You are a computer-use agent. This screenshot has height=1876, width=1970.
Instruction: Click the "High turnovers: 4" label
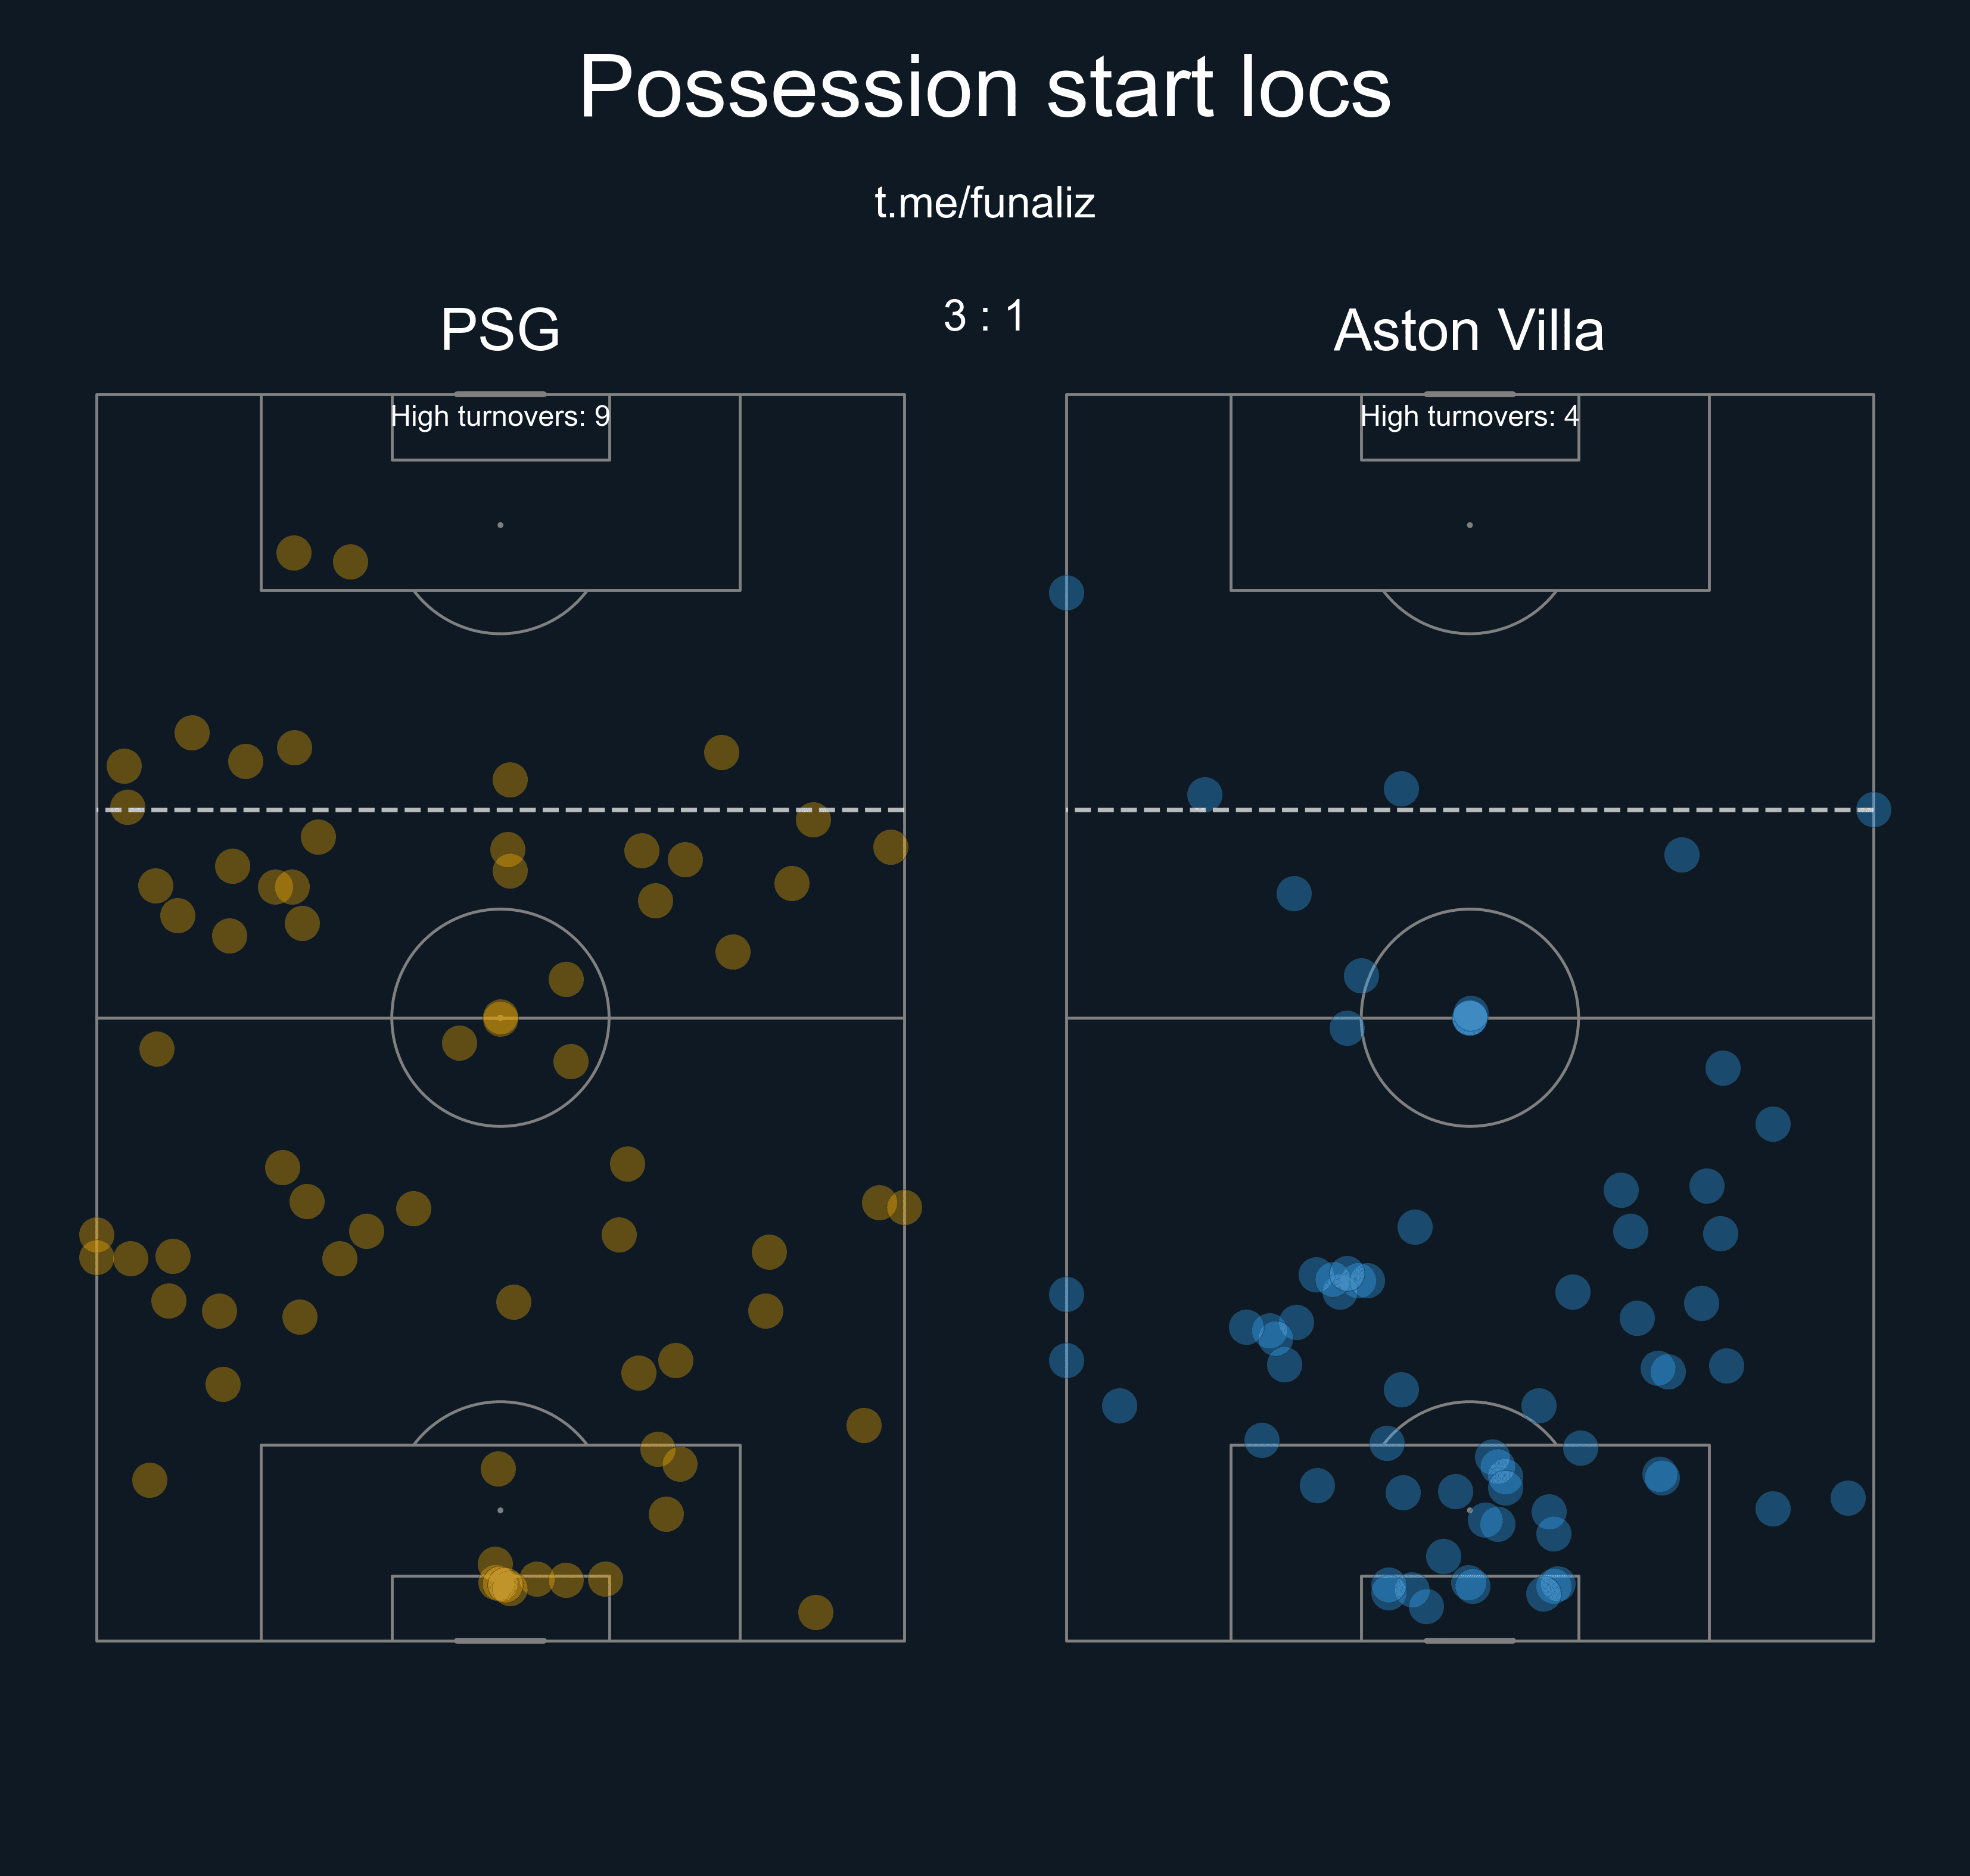coord(1469,416)
